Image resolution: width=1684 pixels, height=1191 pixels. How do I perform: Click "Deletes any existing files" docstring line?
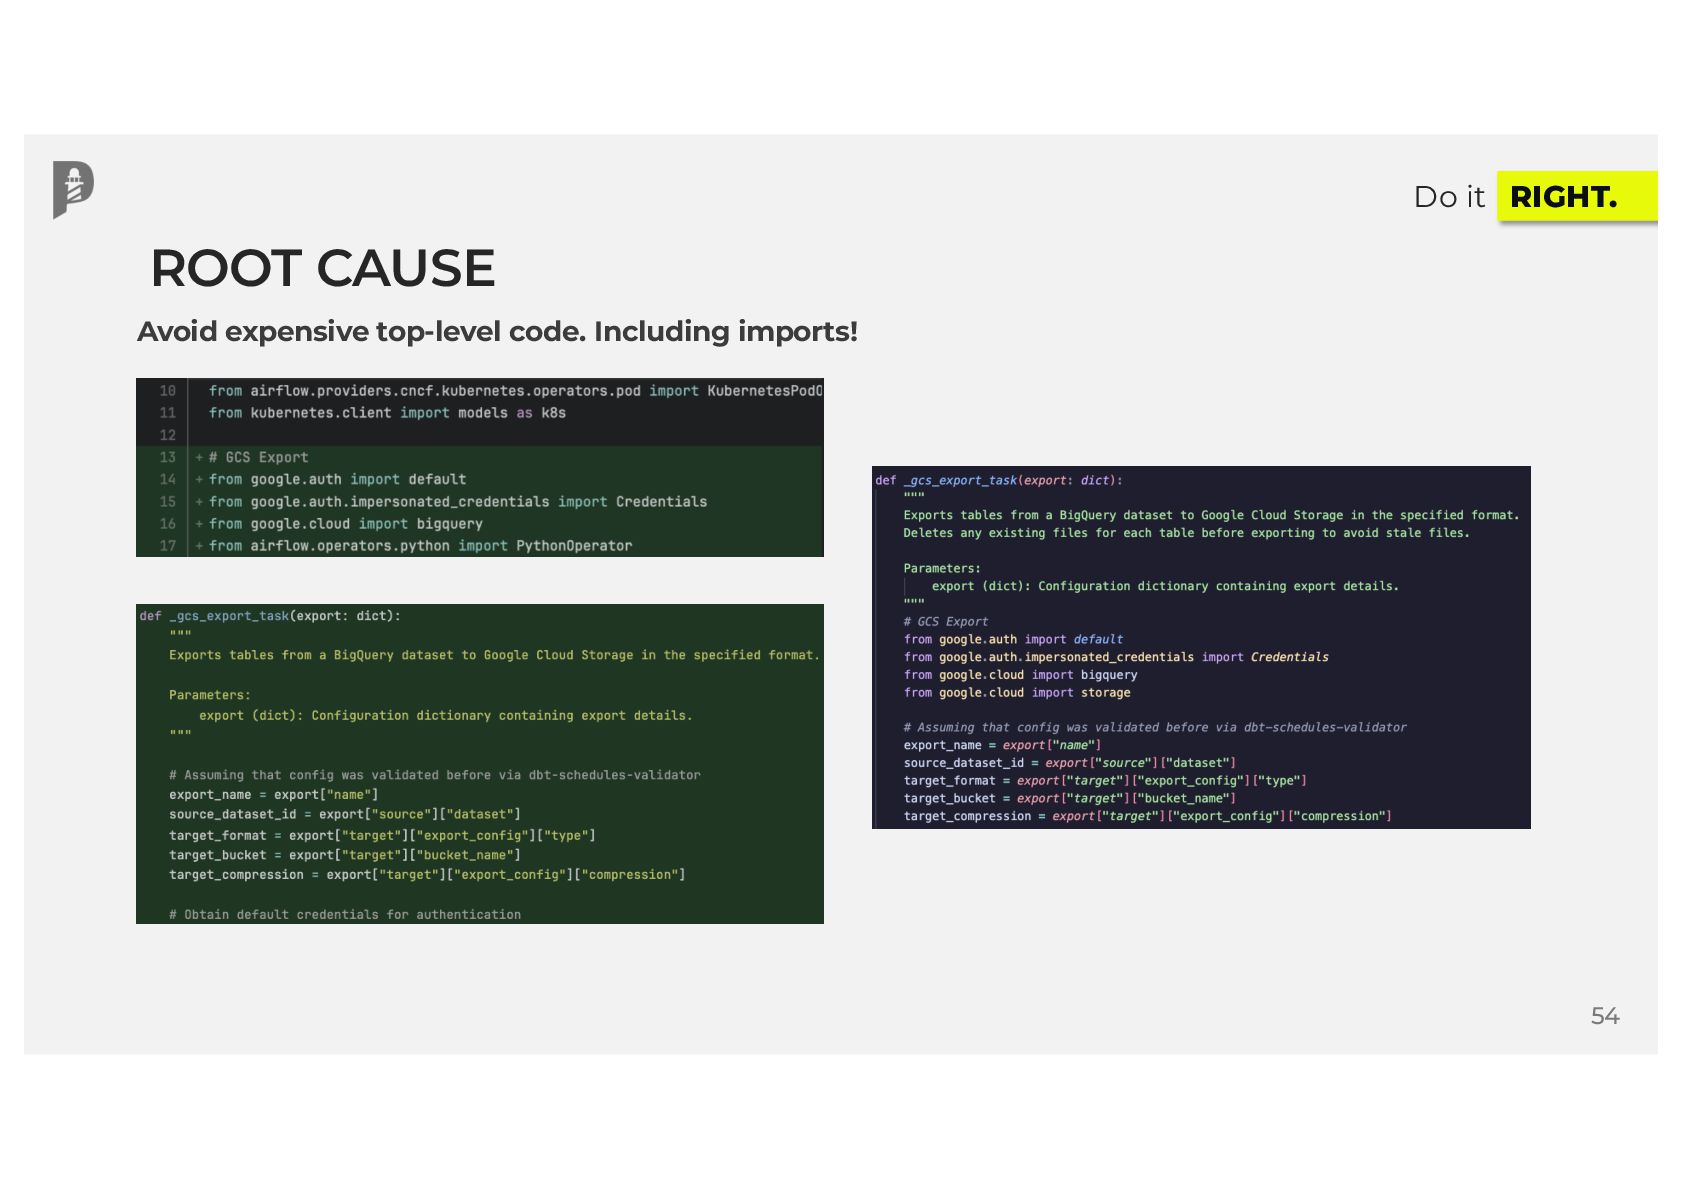coord(1187,533)
